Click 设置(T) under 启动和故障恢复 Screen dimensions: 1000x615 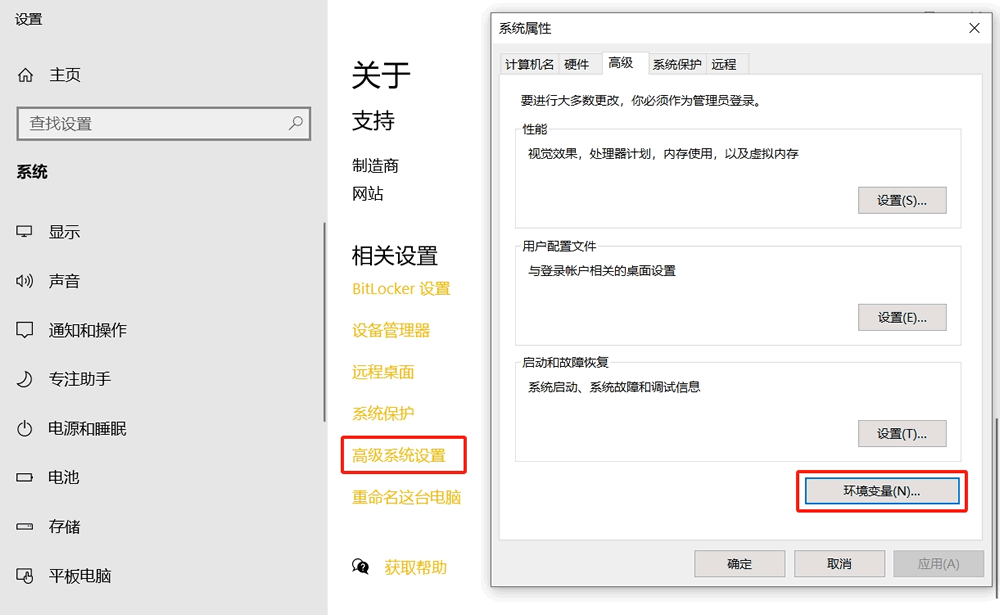902,433
